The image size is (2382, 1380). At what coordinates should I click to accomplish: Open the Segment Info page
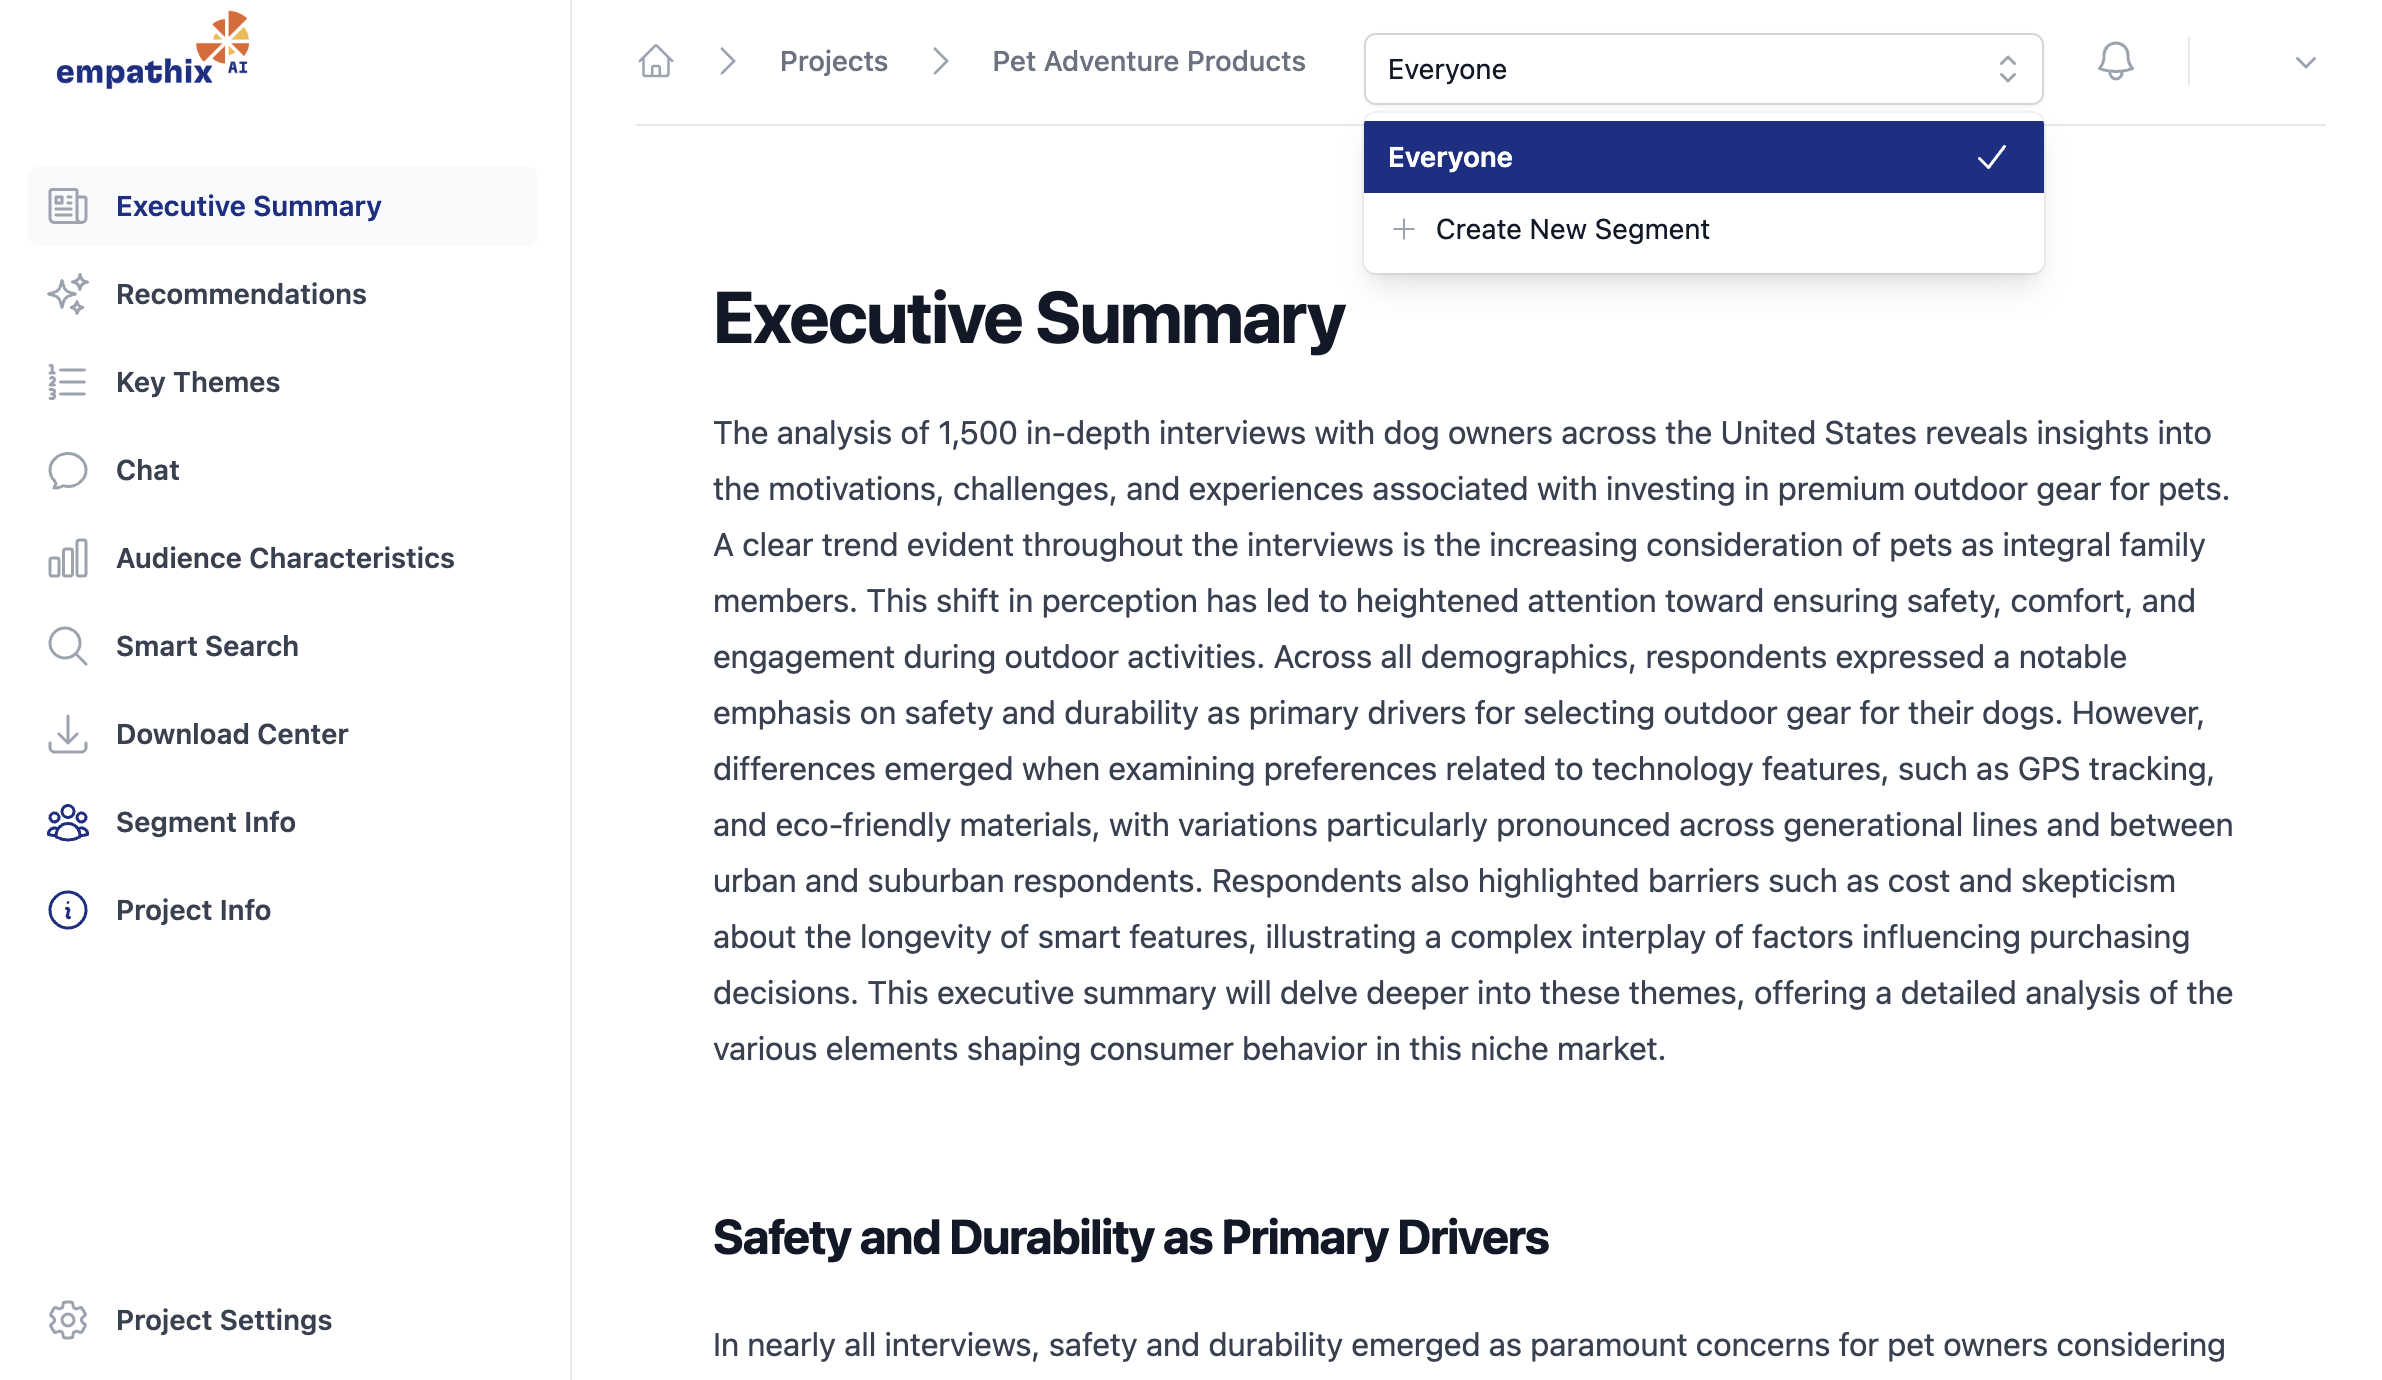click(x=205, y=822)
